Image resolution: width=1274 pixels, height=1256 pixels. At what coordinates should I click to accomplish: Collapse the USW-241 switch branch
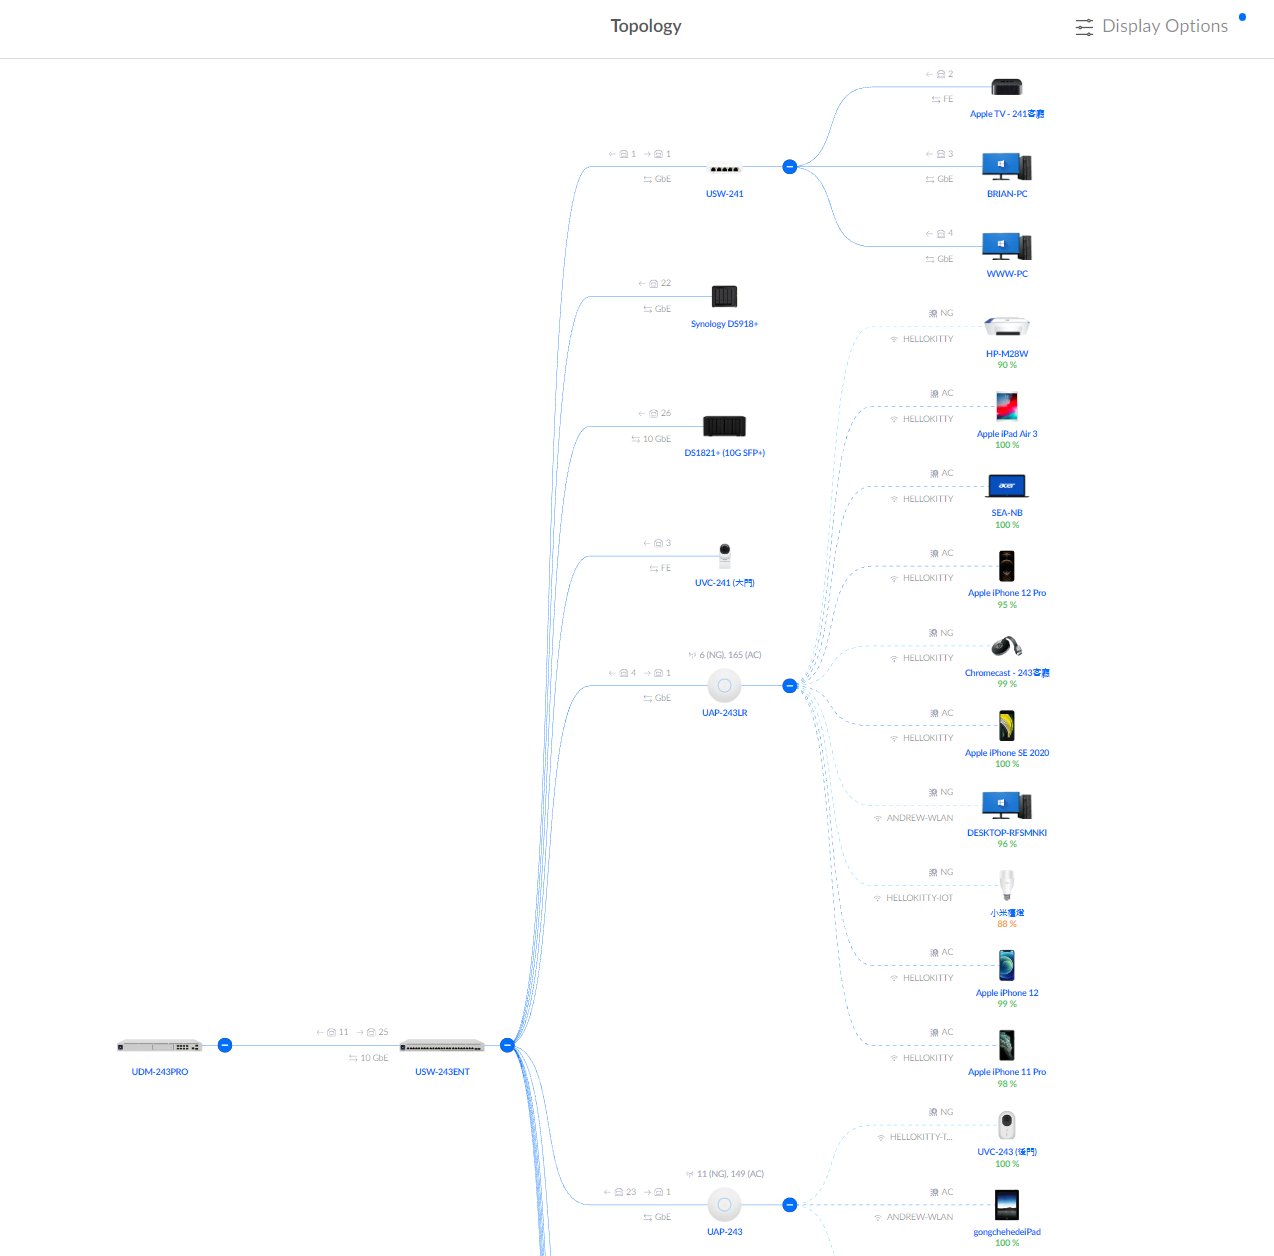click(x=789, y=167)
